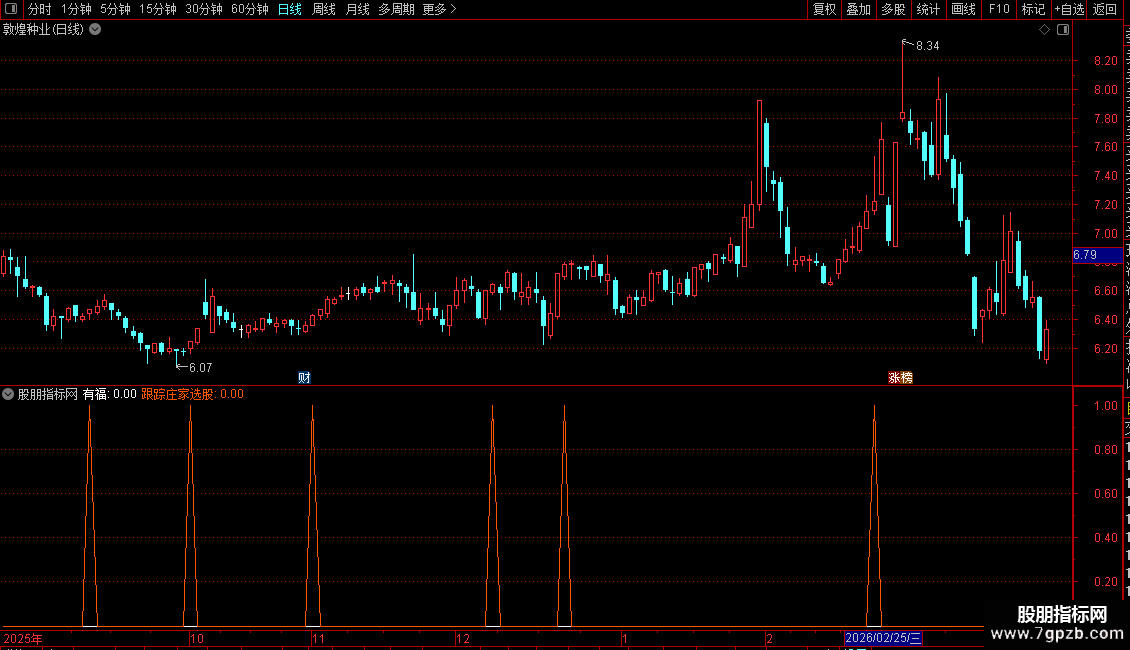Click the 1.00 indicator axis label
Screen dimensions: 1130x650
pos(1105,406)
